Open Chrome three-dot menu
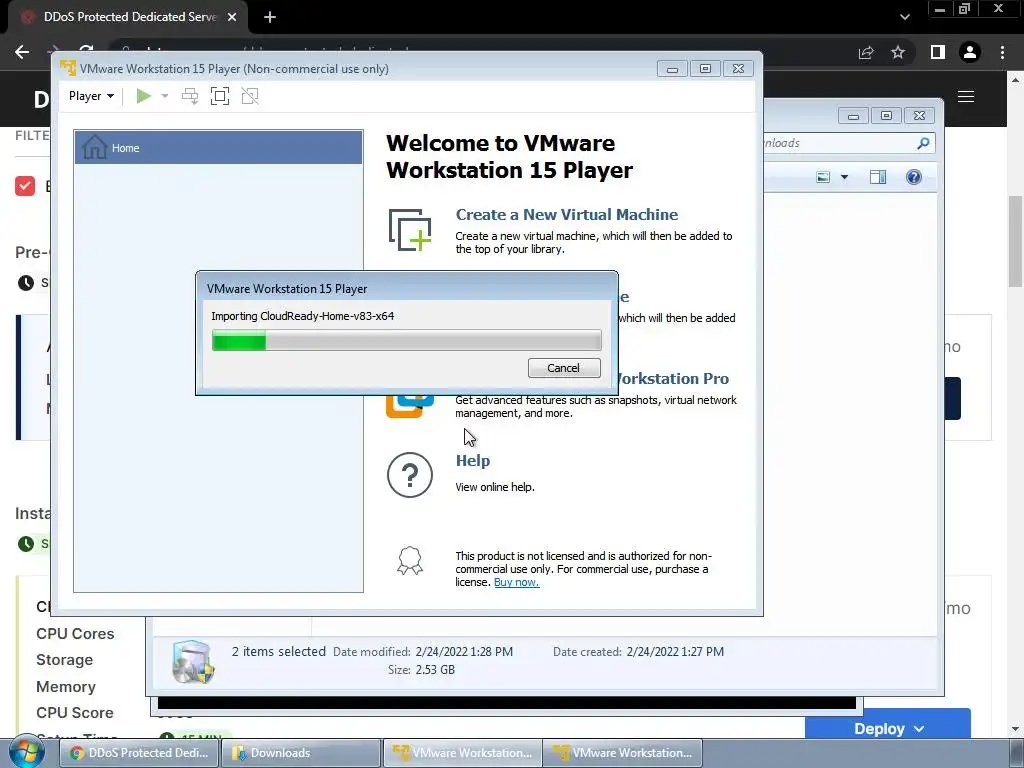 (1002, 52)
